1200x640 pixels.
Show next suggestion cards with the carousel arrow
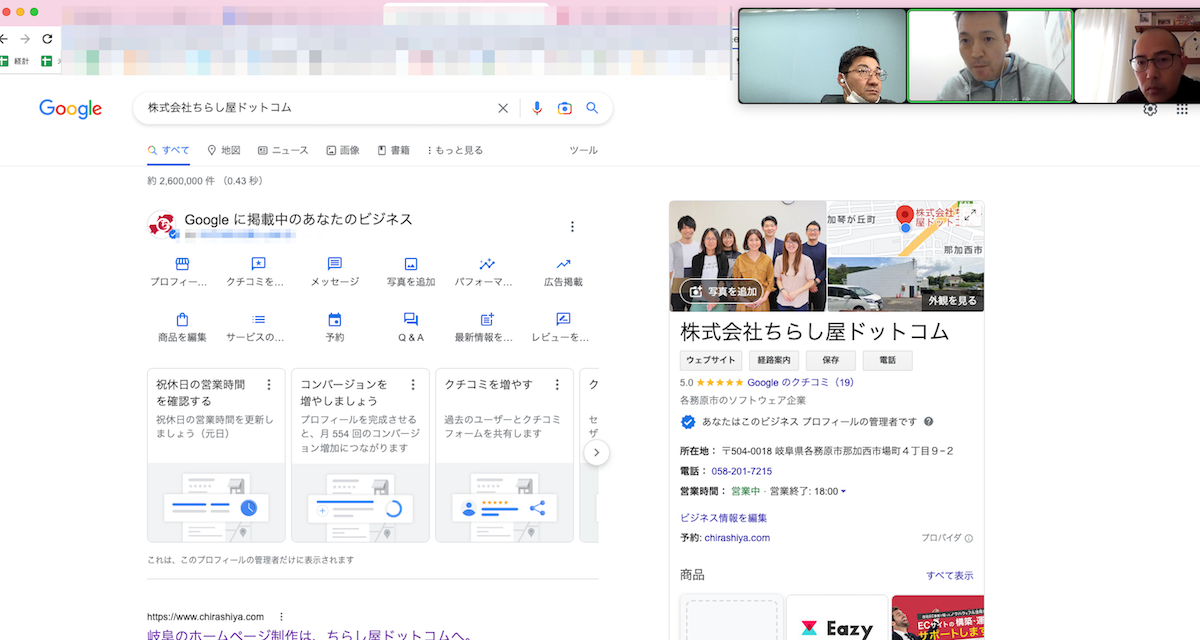(x=596, y=453)
